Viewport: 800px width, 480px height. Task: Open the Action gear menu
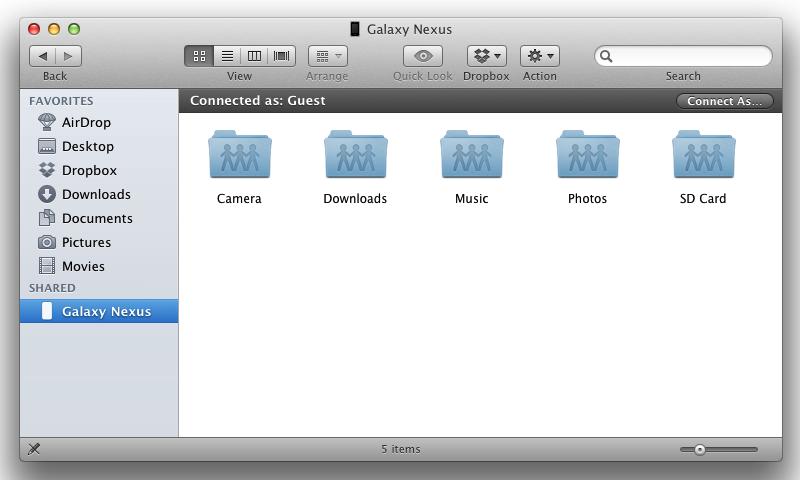(x=540, y=56)
